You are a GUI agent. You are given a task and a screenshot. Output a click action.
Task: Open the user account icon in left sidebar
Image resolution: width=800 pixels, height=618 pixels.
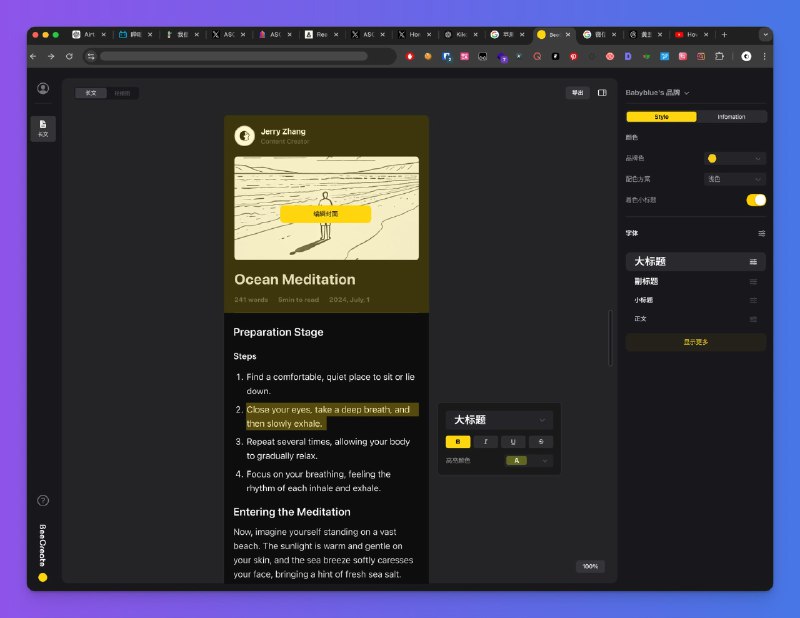43,88
